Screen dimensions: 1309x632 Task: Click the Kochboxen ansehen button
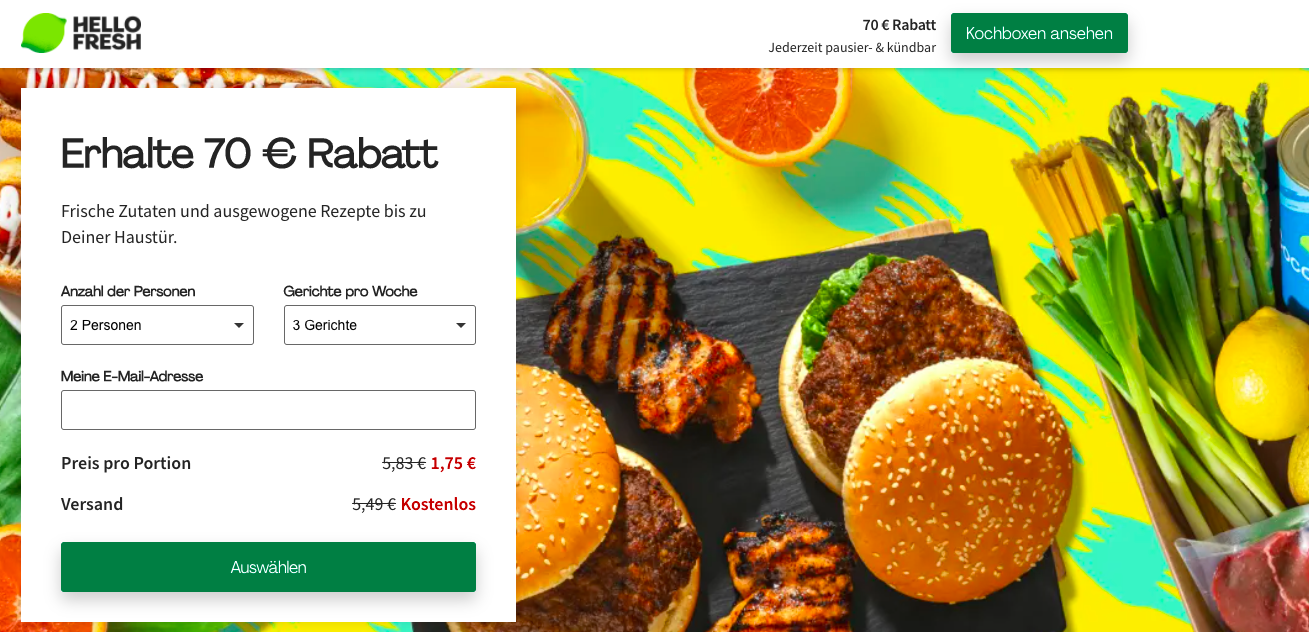coord(1039,33)
